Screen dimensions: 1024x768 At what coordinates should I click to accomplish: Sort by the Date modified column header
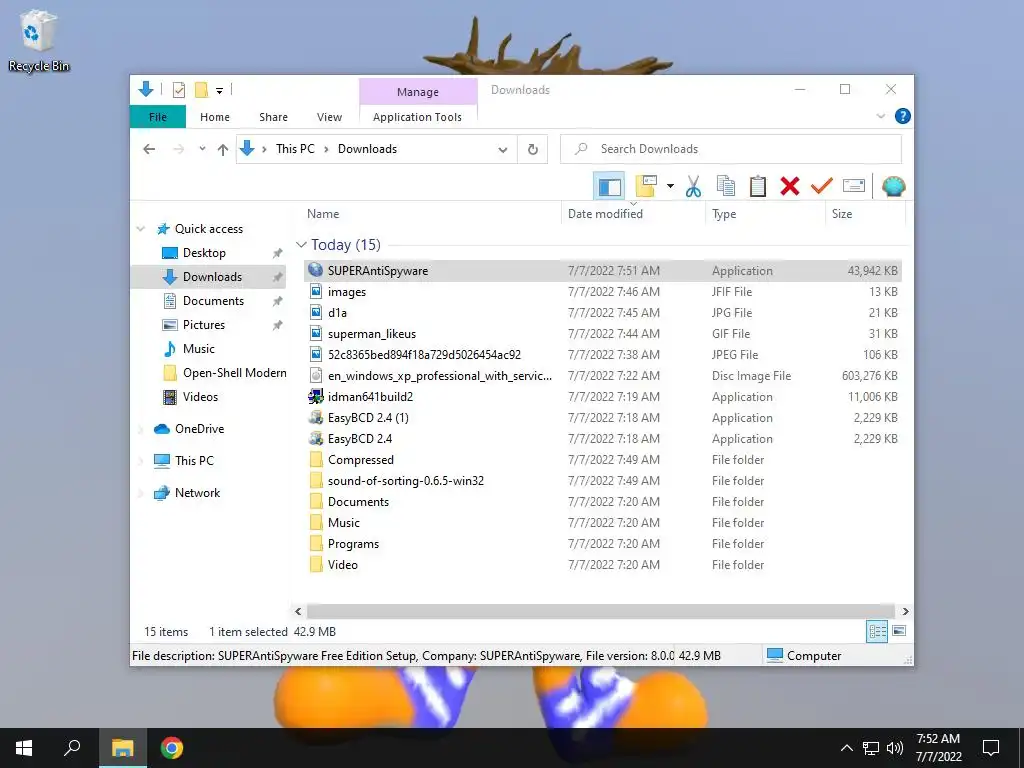click(x=633, y=214)
